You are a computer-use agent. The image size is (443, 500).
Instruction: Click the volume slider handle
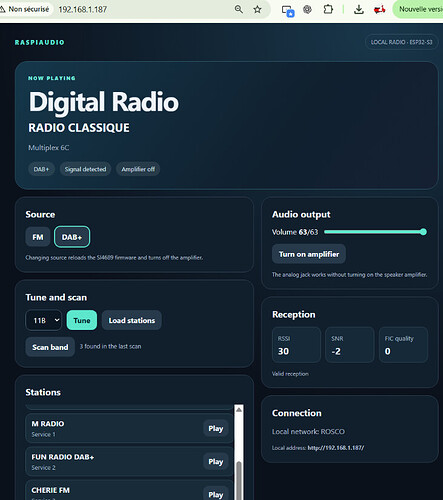tap(423, 232)
